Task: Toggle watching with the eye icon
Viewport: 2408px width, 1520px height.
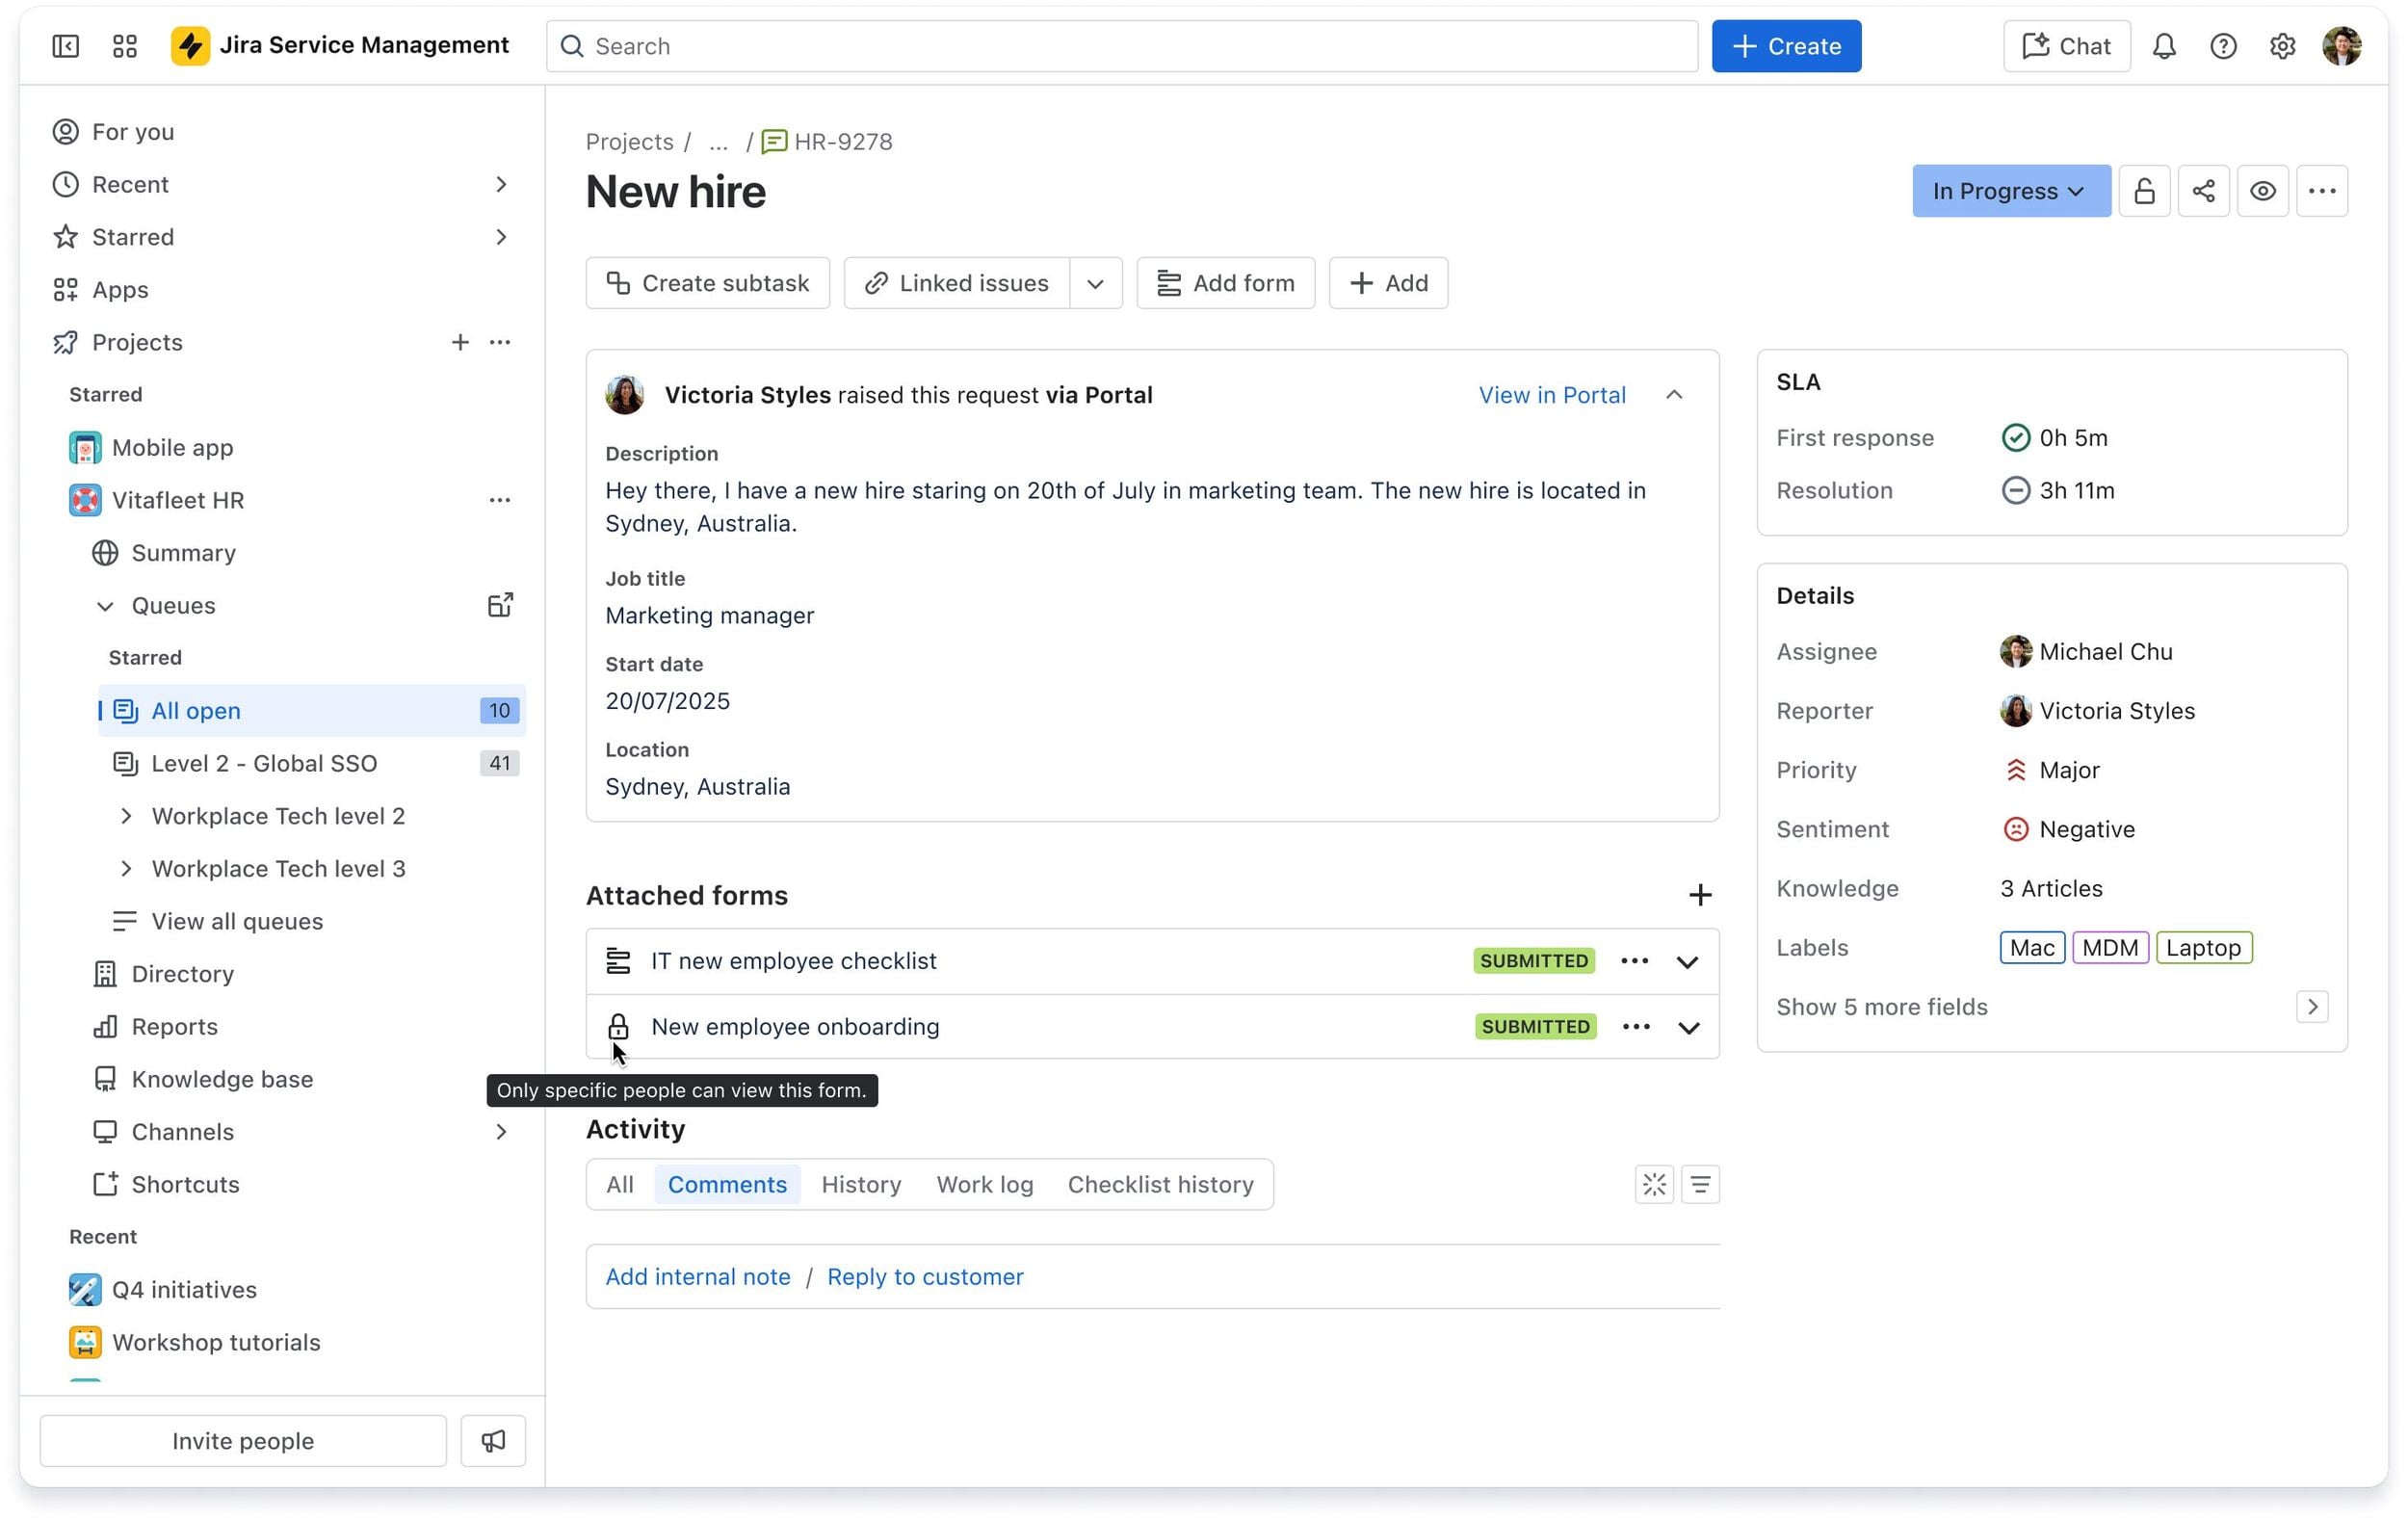Action: pyautogui.click(x=2262, y=191)
